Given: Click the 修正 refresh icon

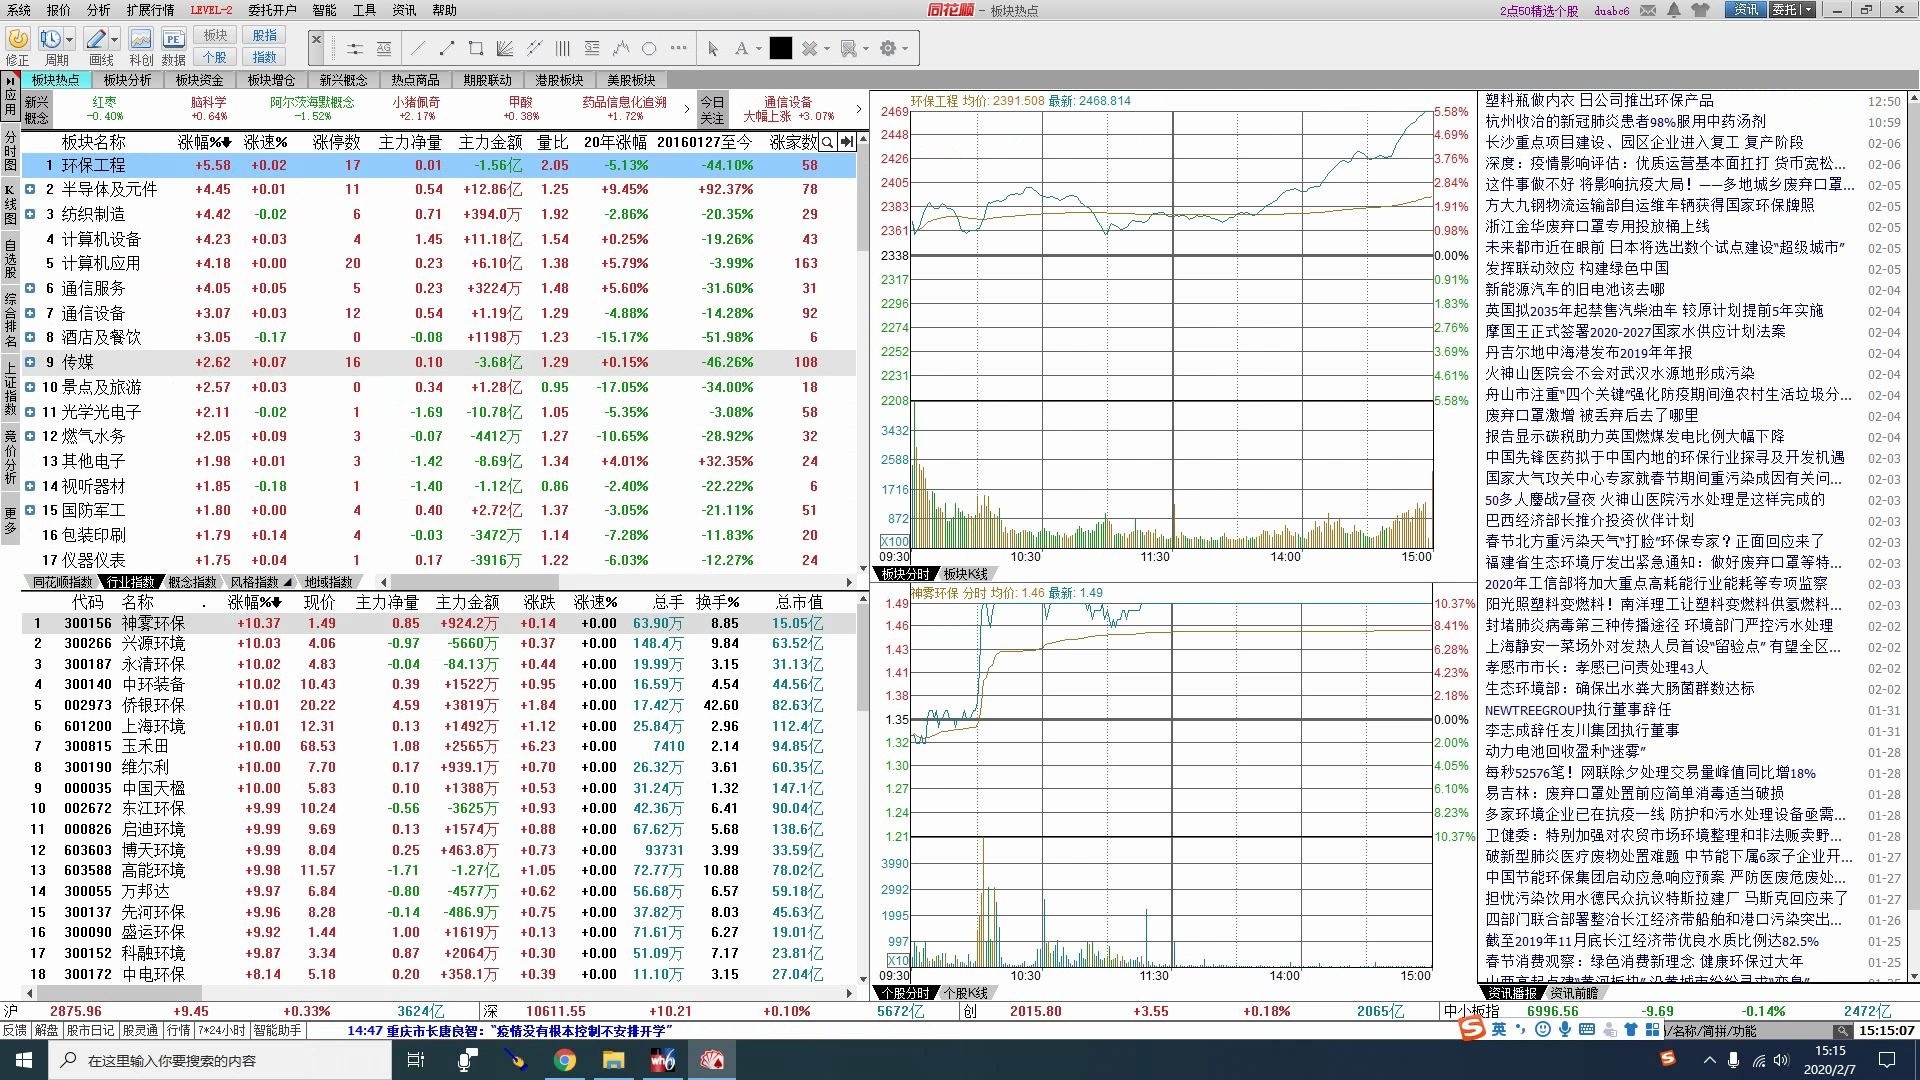Looking at the screenshot, I should 17,40.
